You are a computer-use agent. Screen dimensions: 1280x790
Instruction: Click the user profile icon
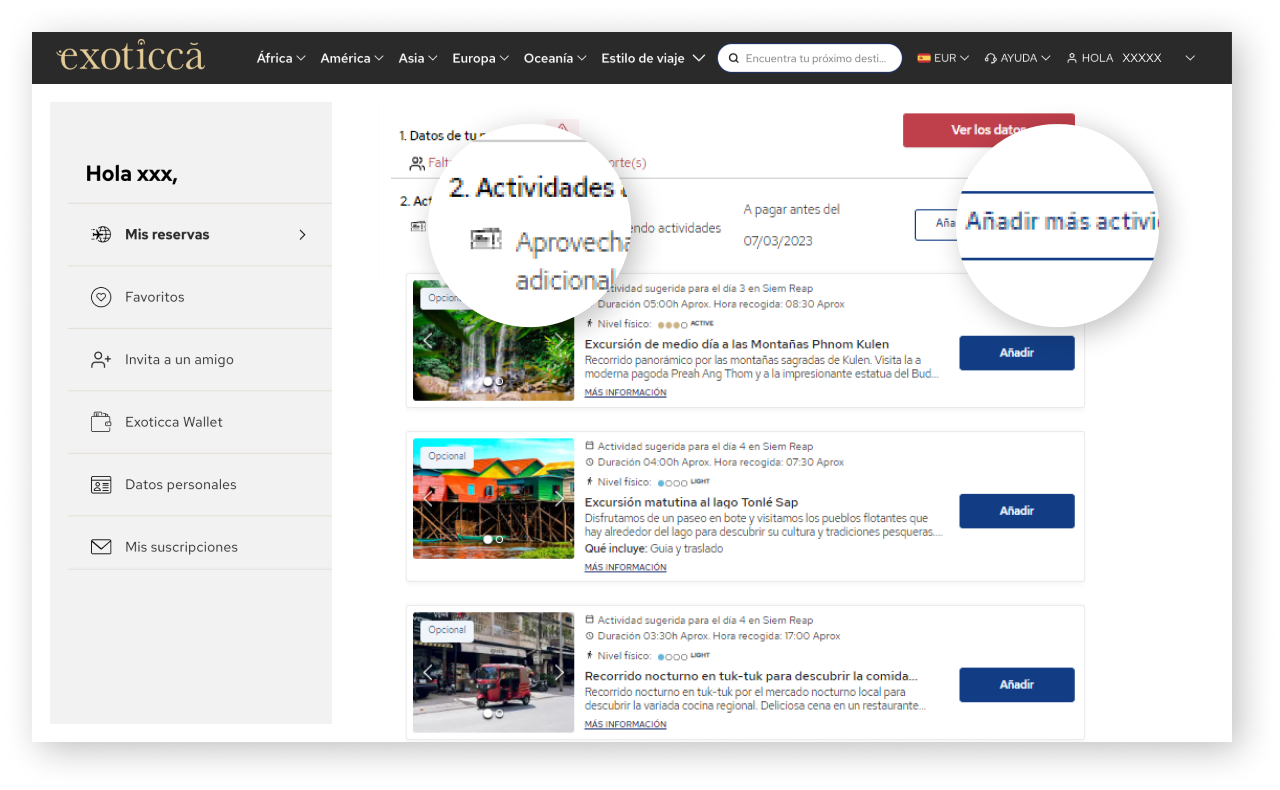tap(1072, 58)
